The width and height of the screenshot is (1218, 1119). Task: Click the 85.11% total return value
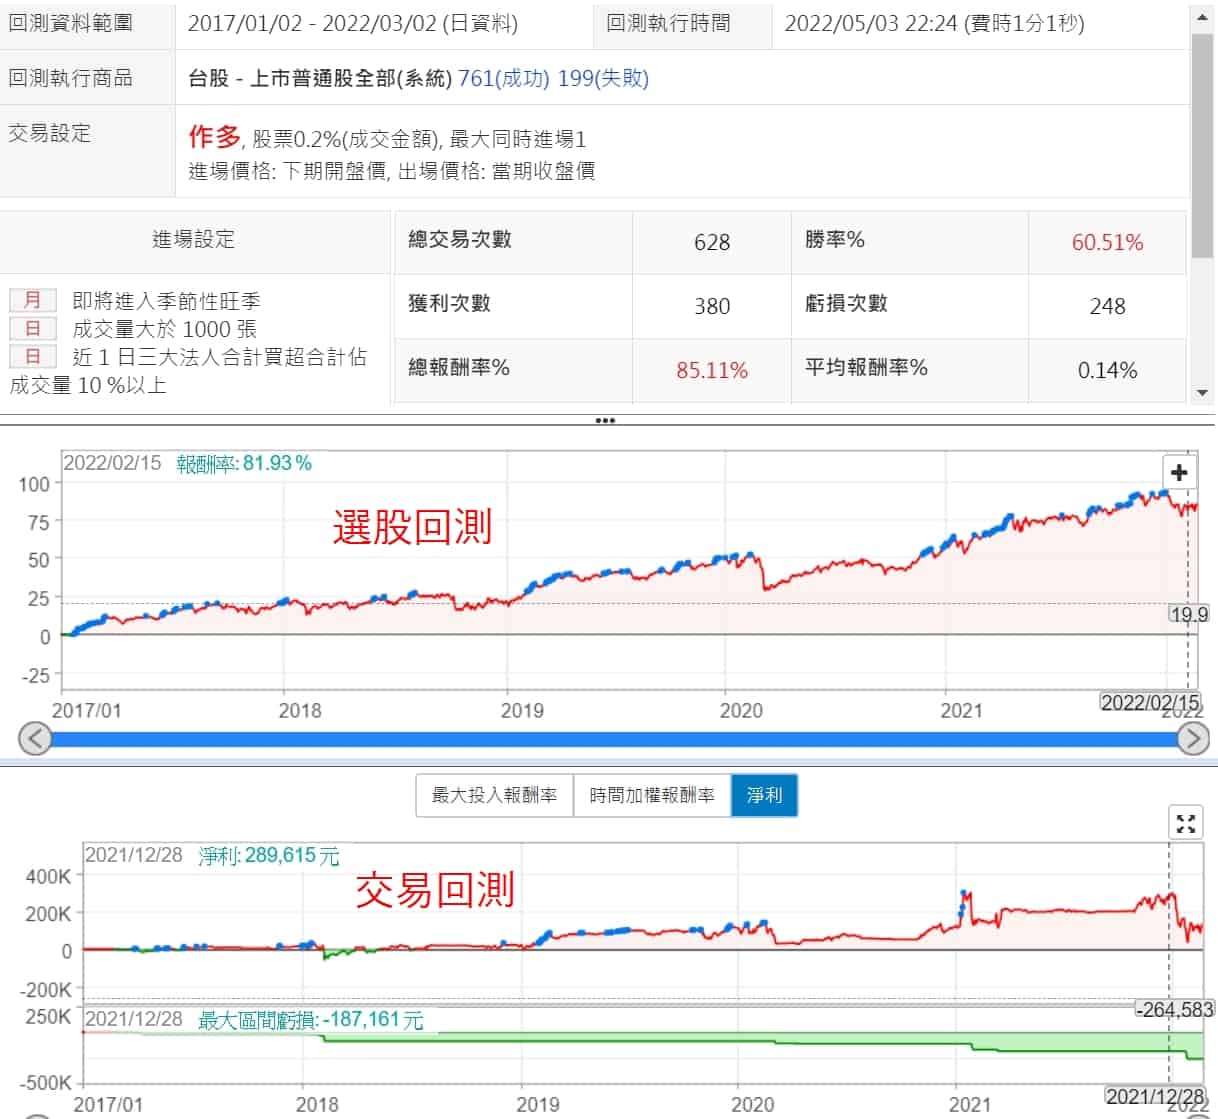pyautogui.click(x=711, y=370)
